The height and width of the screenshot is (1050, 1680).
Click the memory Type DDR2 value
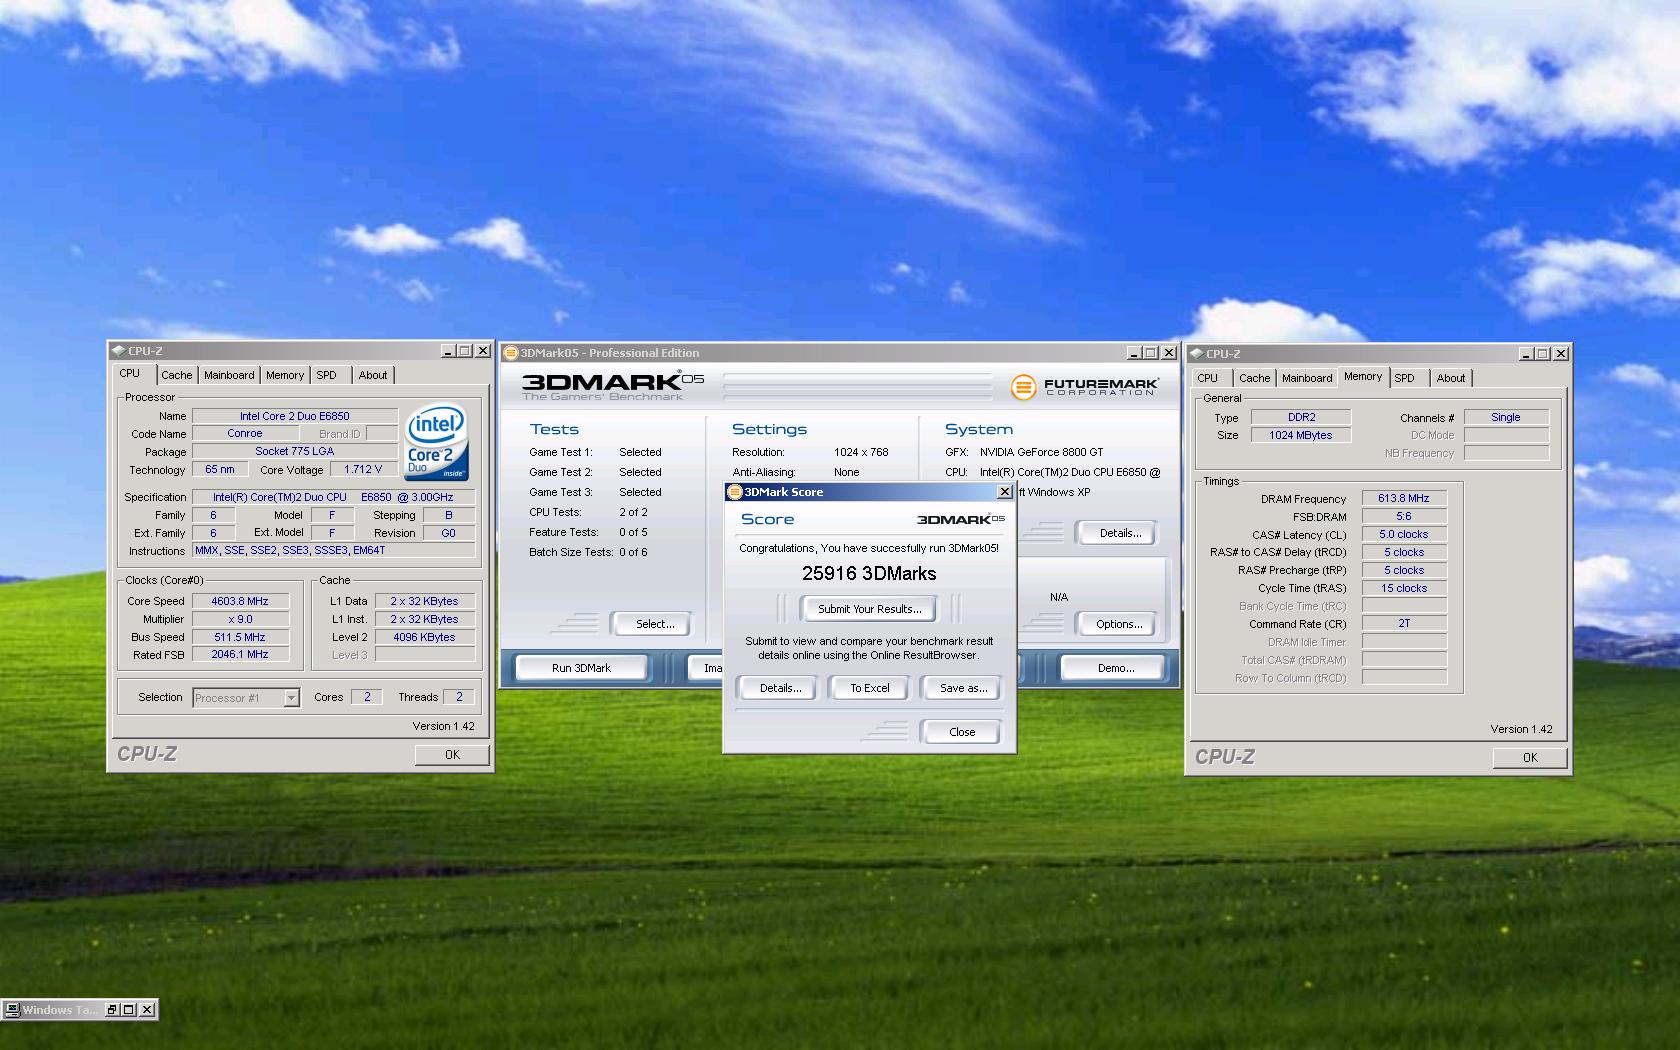pos(1301,417)
